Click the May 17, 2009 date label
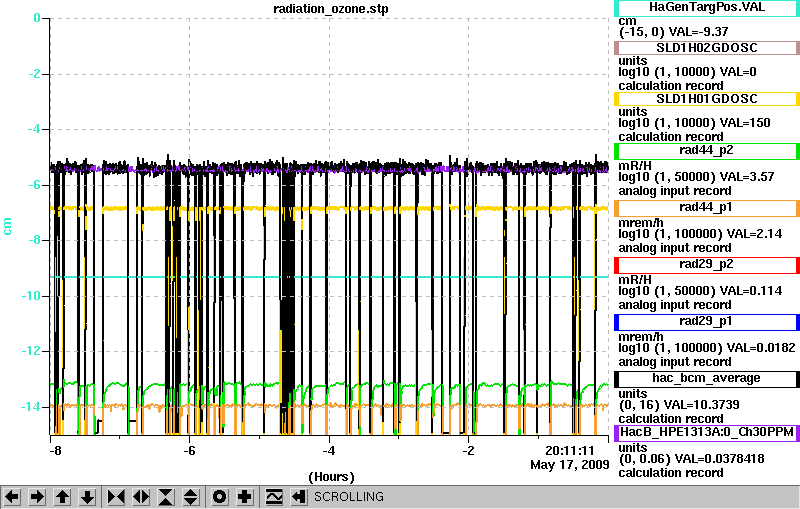The height and width of the screenshot is (509, 800). click(x=570, y=465)
